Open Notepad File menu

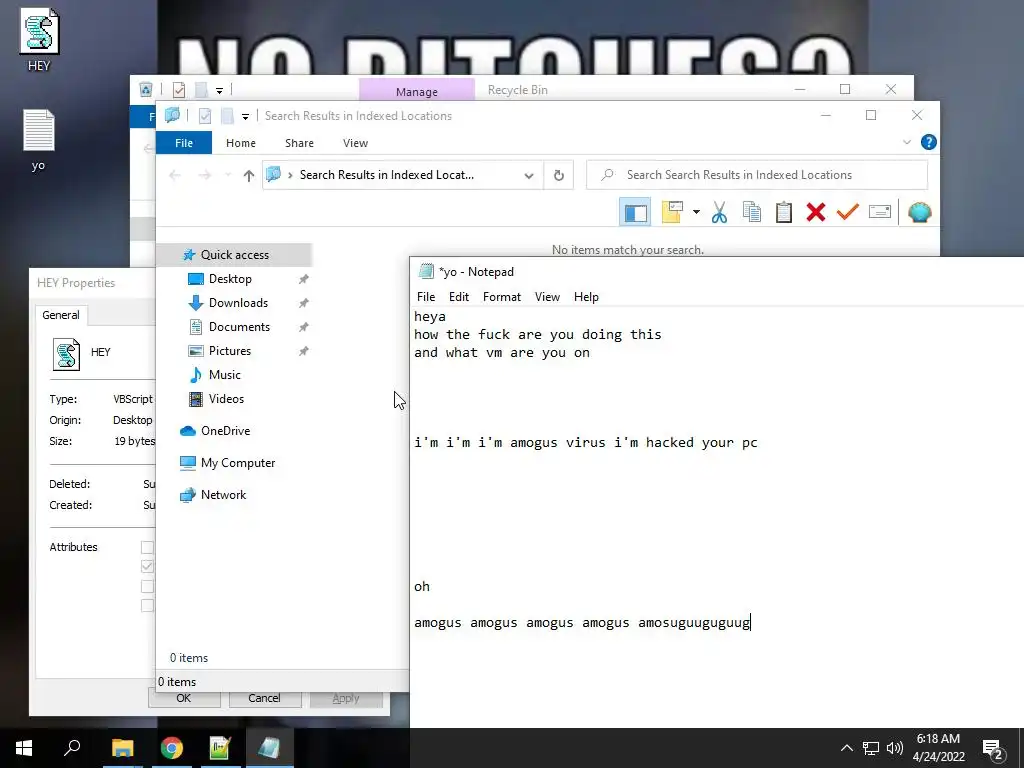click(x=426, y=296)
